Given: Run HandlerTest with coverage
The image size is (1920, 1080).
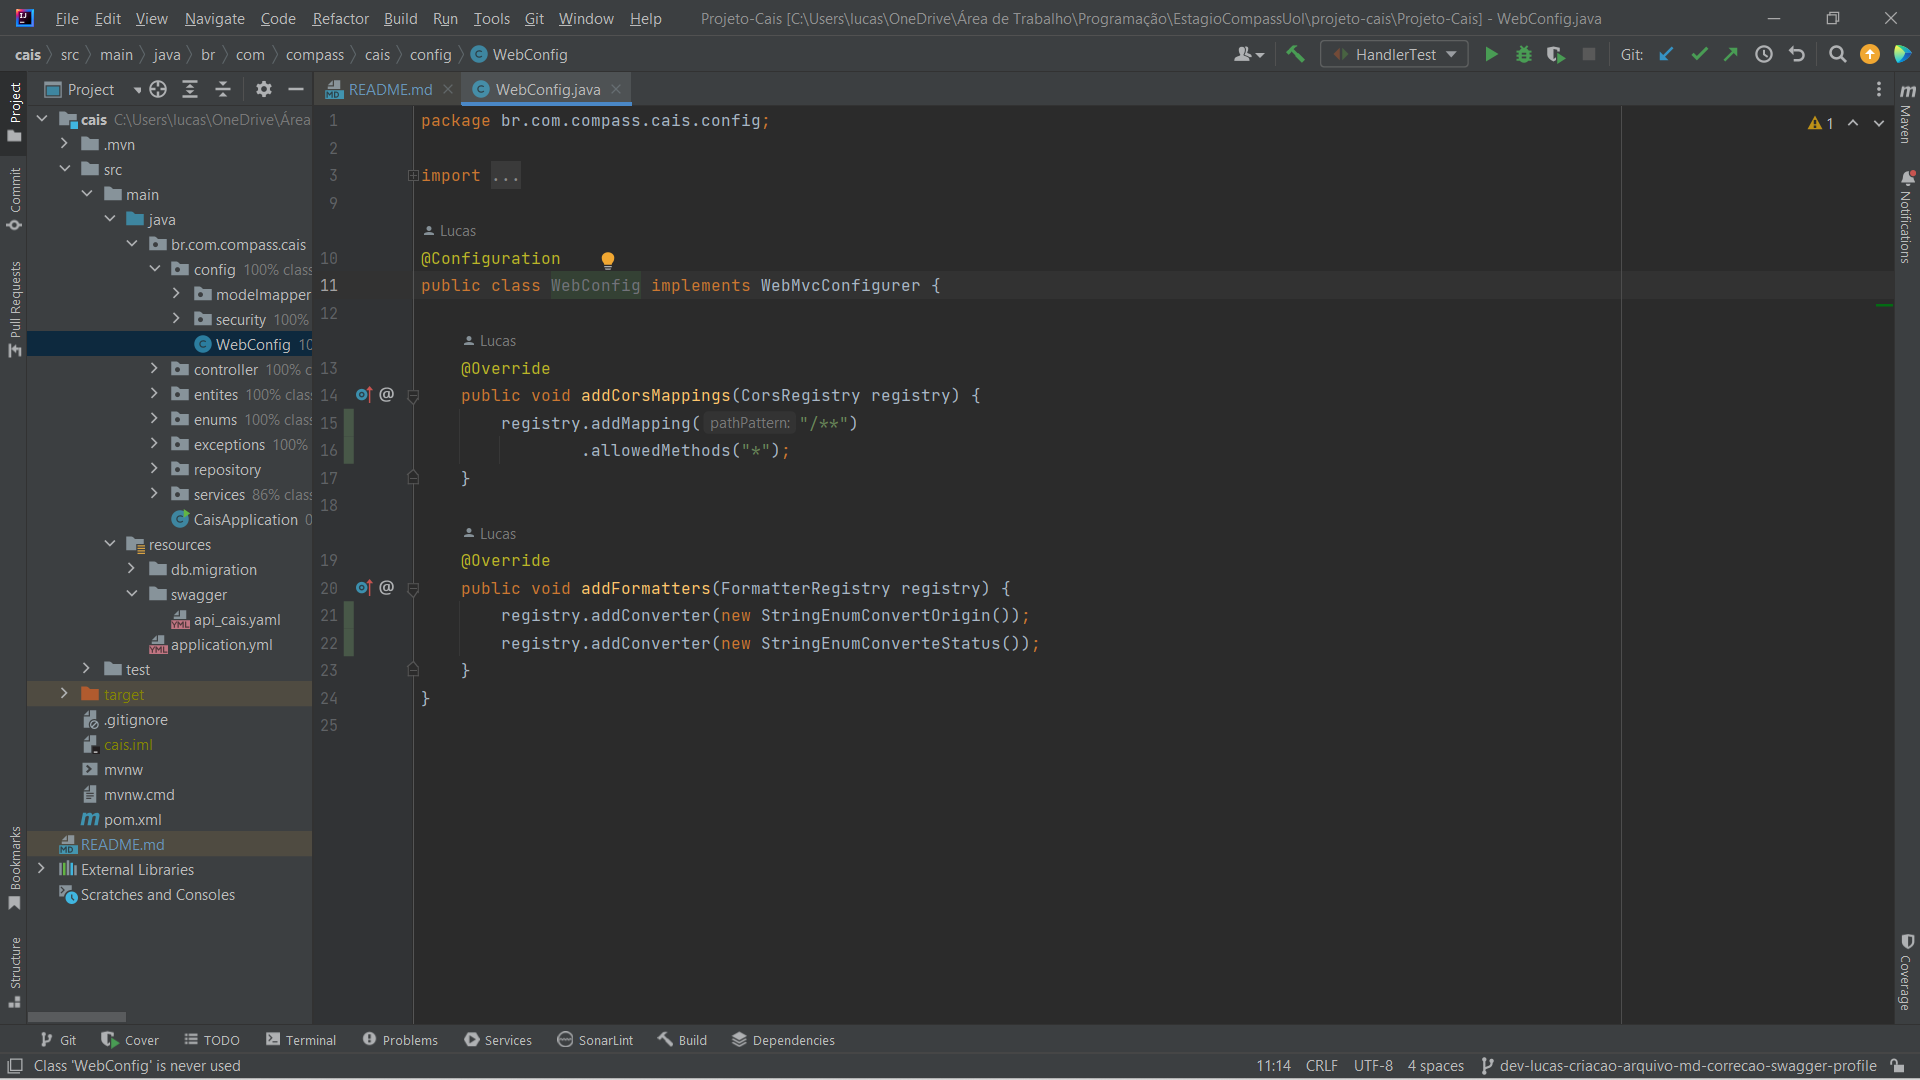Looking at the screenshot, I should [x=1556, y=54].
